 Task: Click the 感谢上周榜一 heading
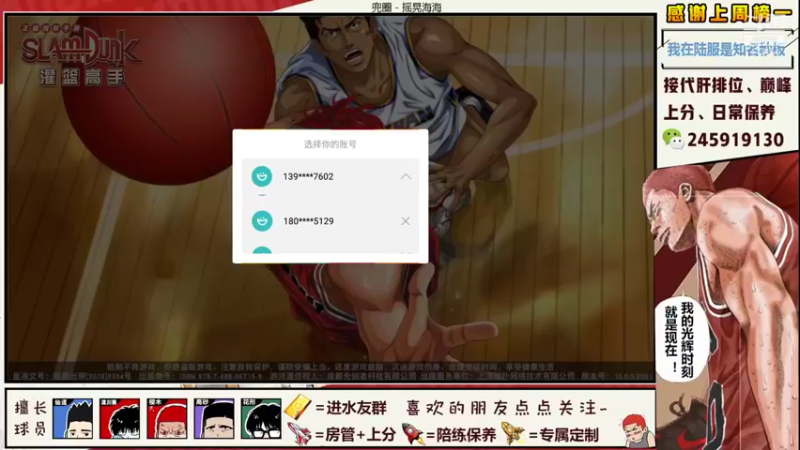click(x=730, y=13)
